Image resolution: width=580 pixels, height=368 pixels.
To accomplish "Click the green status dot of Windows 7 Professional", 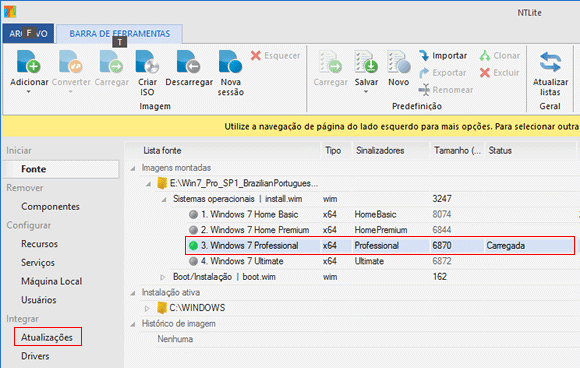I will [193, 246].
